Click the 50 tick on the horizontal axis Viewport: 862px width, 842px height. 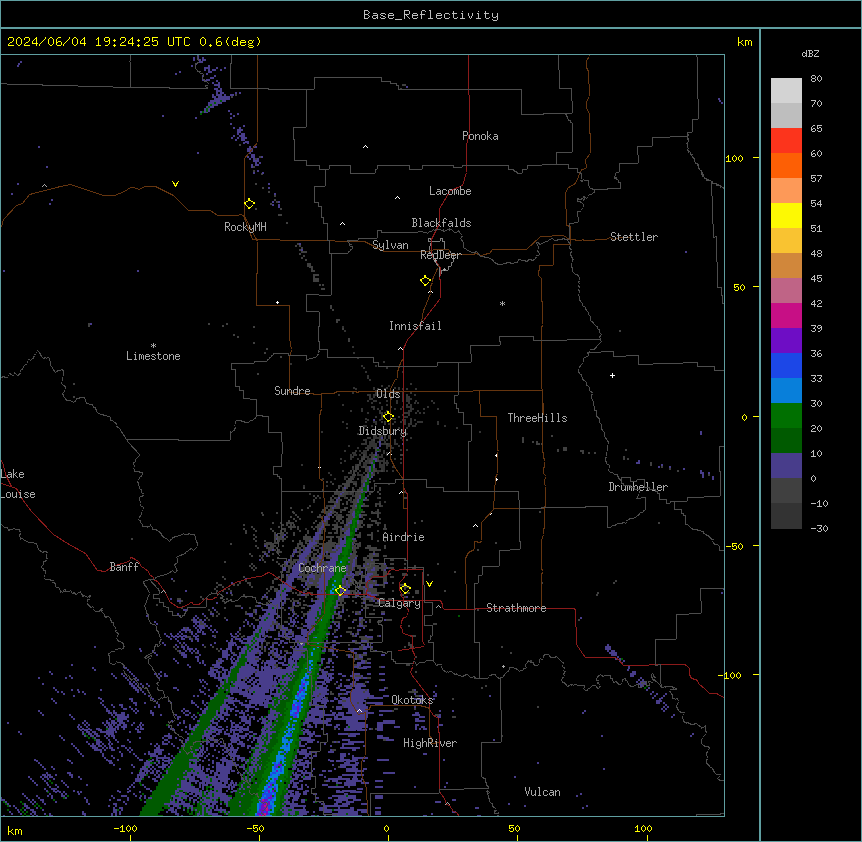[514, 828]
